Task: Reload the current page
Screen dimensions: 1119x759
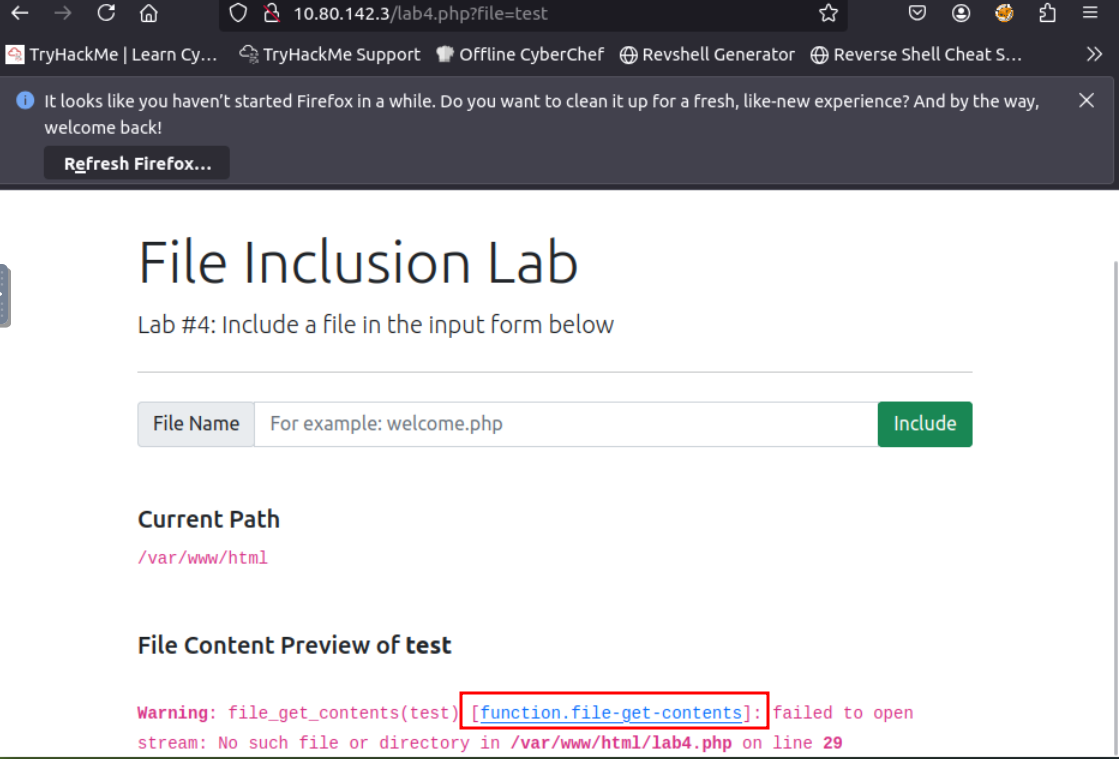Action: tap(106, 13)
